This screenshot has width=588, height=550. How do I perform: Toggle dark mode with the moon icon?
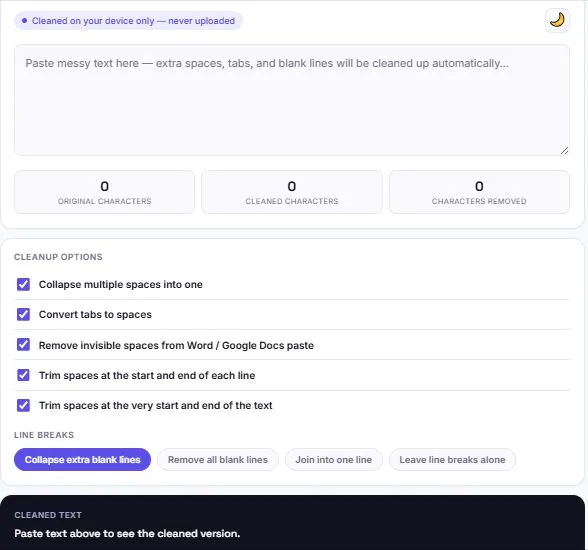(557, 20)
